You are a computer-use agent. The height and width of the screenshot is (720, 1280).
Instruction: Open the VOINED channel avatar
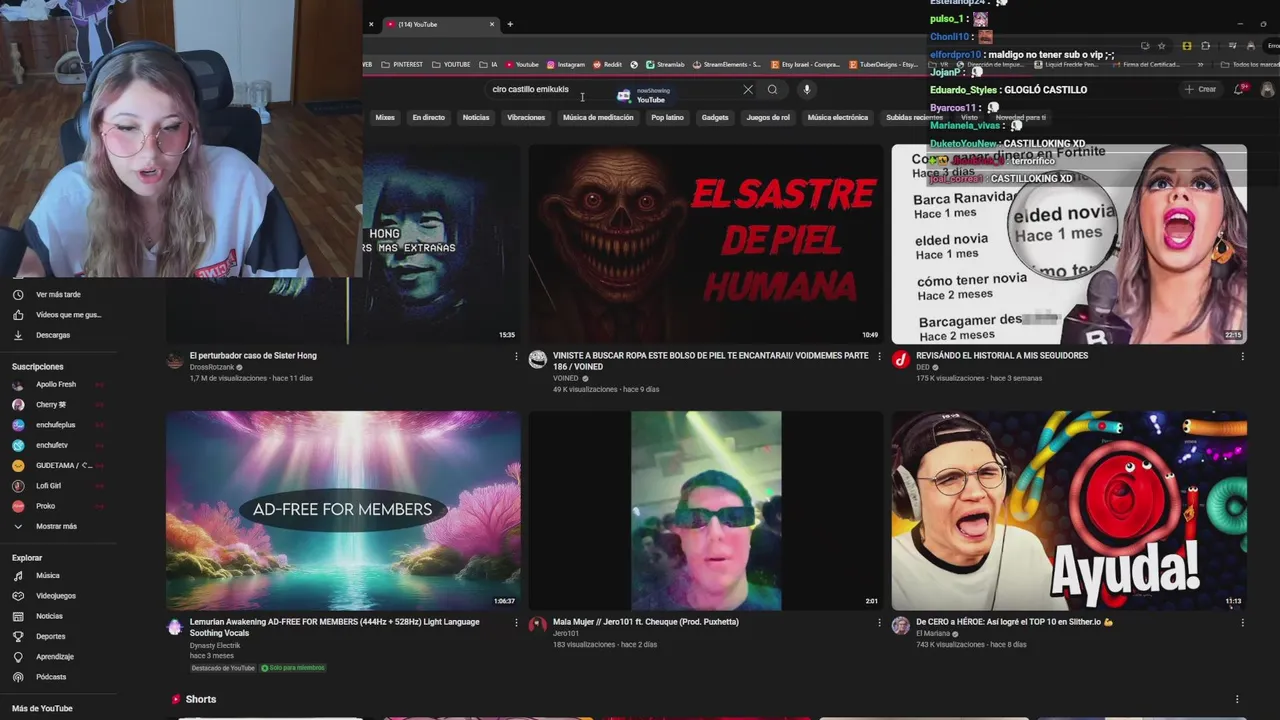coord(538,360)
